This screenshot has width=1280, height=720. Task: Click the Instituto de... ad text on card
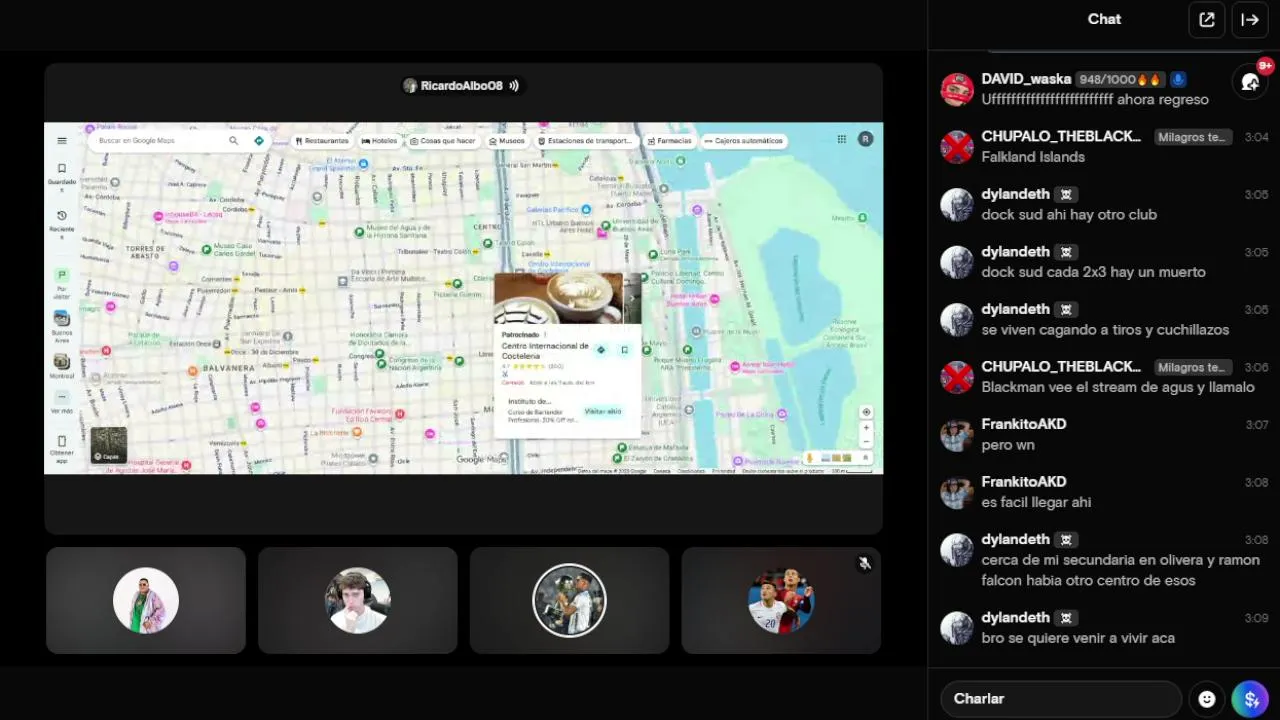tap(530, 401)
